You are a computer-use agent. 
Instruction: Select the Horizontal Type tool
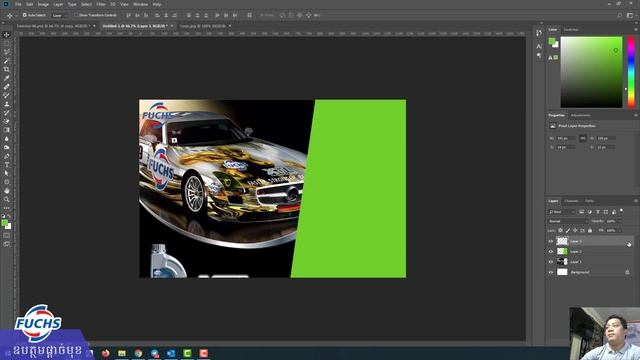7,164
